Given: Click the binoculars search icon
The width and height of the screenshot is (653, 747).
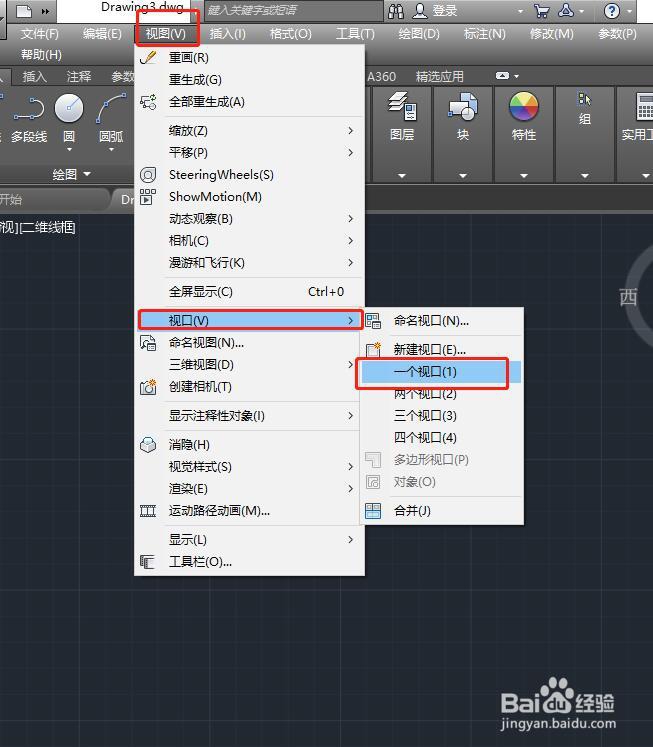Looking at the screenshot, I should [x=396, y=11].
